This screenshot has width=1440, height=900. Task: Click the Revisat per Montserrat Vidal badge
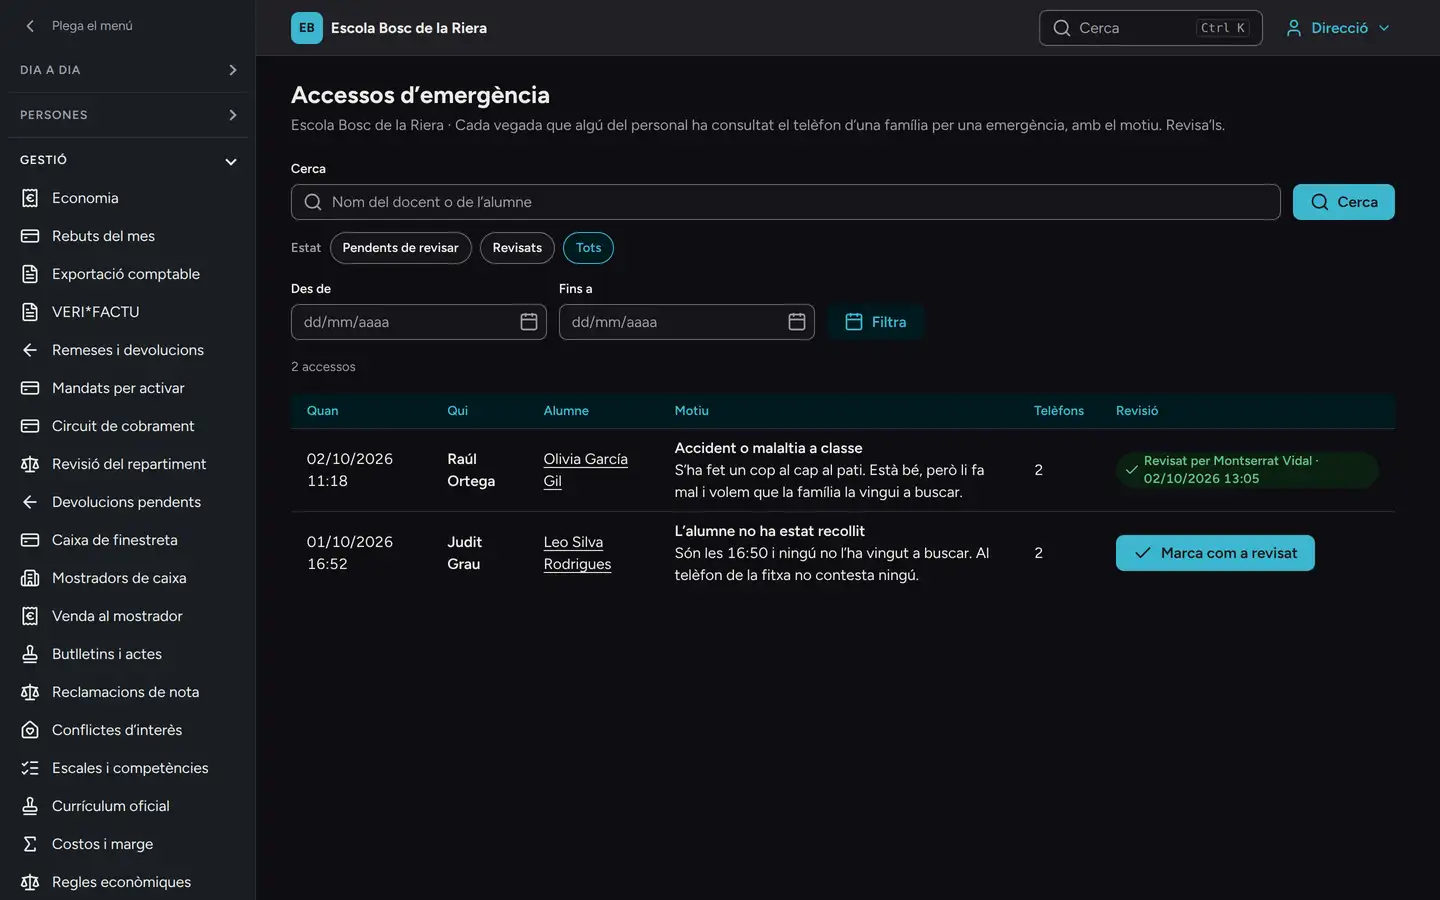tap(1247, 470)
